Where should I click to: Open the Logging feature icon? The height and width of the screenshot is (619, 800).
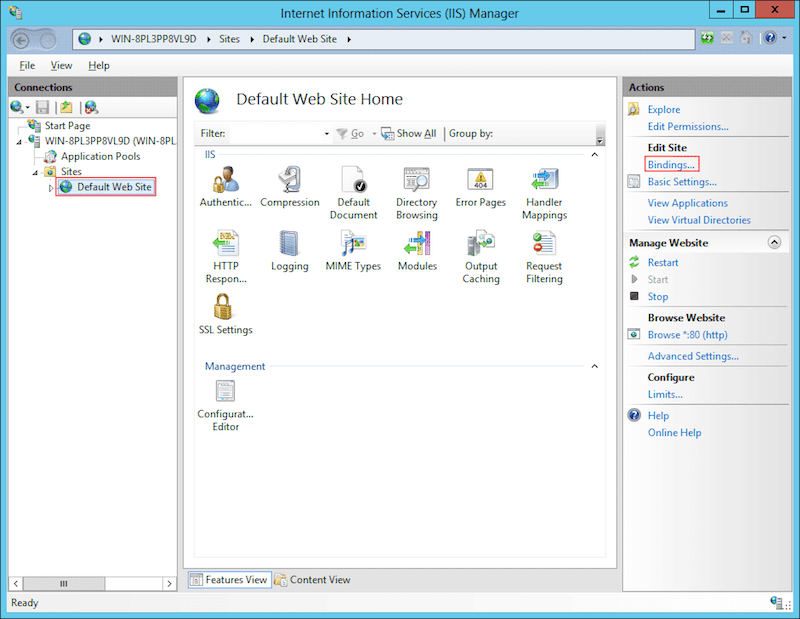pyautogui.click(x=290, y=250)
